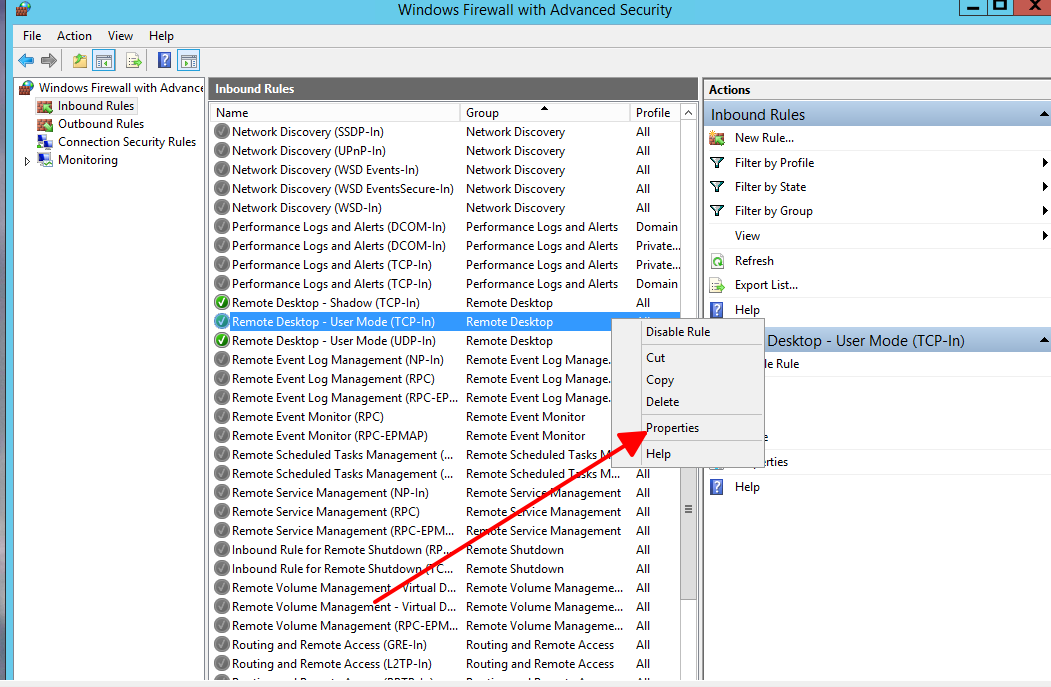Click the Filter by State funnel icon
The image size is (1051, 687).
(x=717, y=187)
